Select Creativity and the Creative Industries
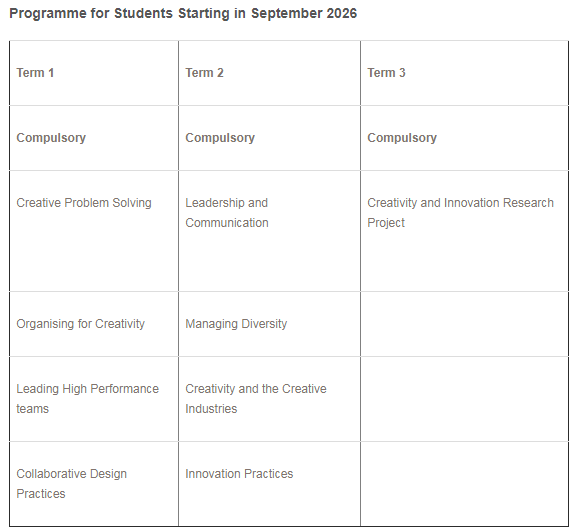The width and height of the screenshot is (577, 532). click(x=256, y=399)
